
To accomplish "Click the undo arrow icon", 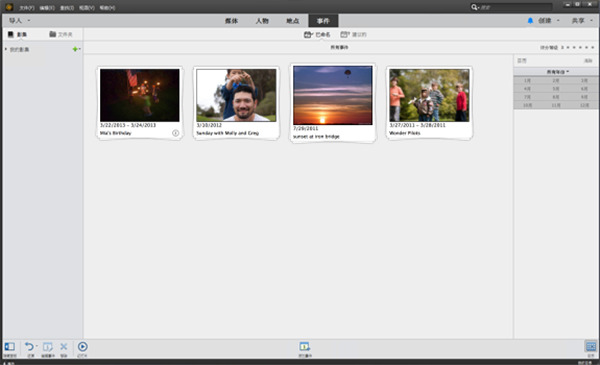I will coord(29,347).
